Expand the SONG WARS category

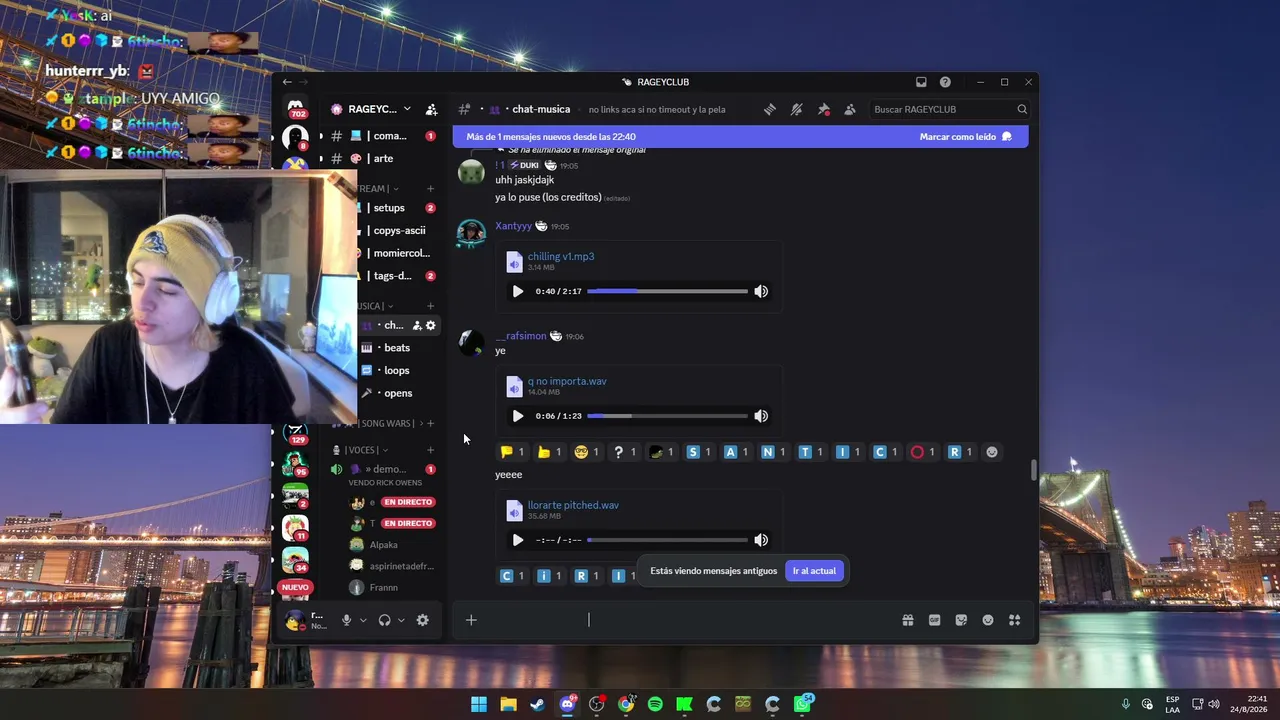(x=386, y=424)
